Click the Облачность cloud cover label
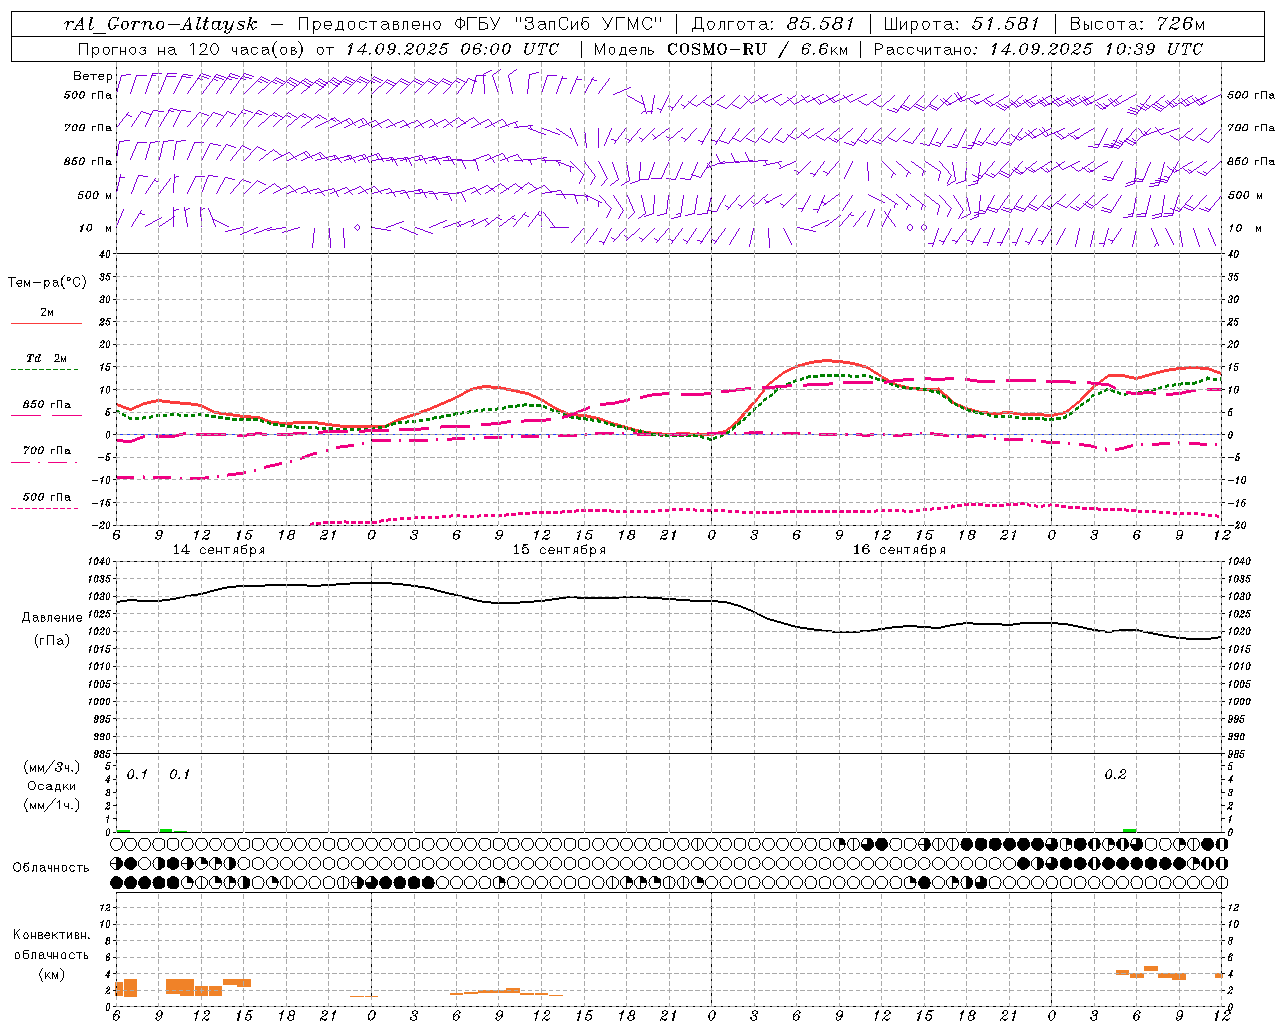This screenshot has height=1024, width=1280. [51, 867]
